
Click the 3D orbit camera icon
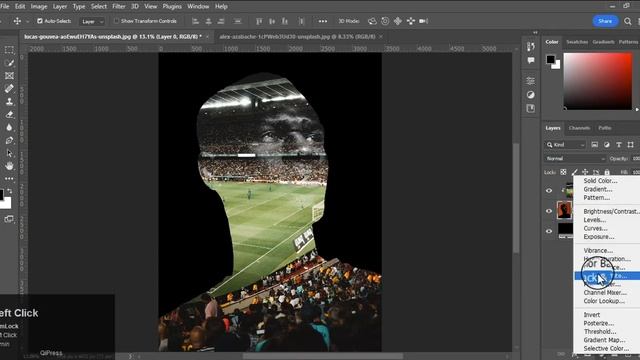(x=372, y=21)
